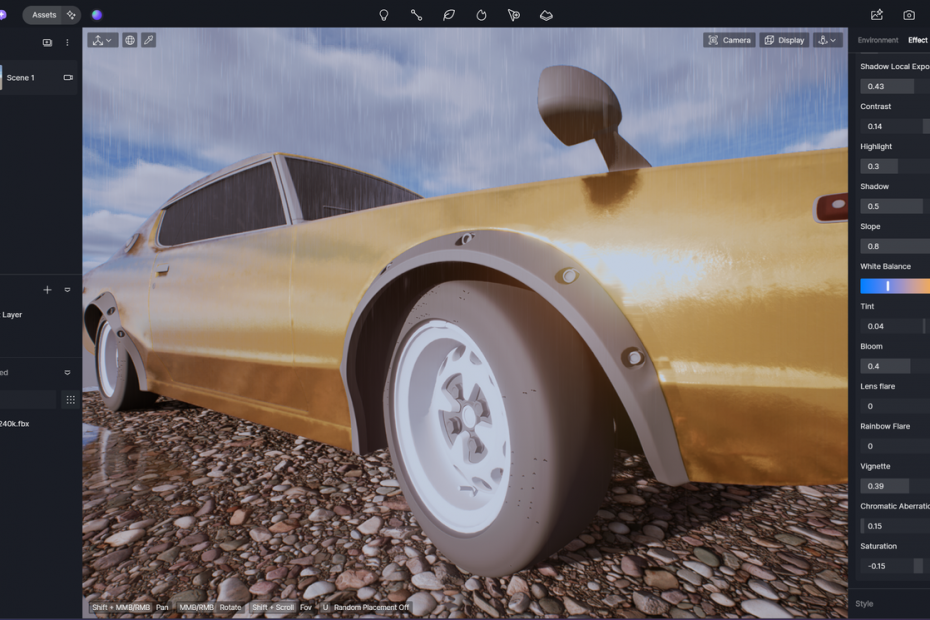Click the globe icon in viewport toolbar
The width and height of the screenshot is (930, 620).
click(x=130, y=40)
